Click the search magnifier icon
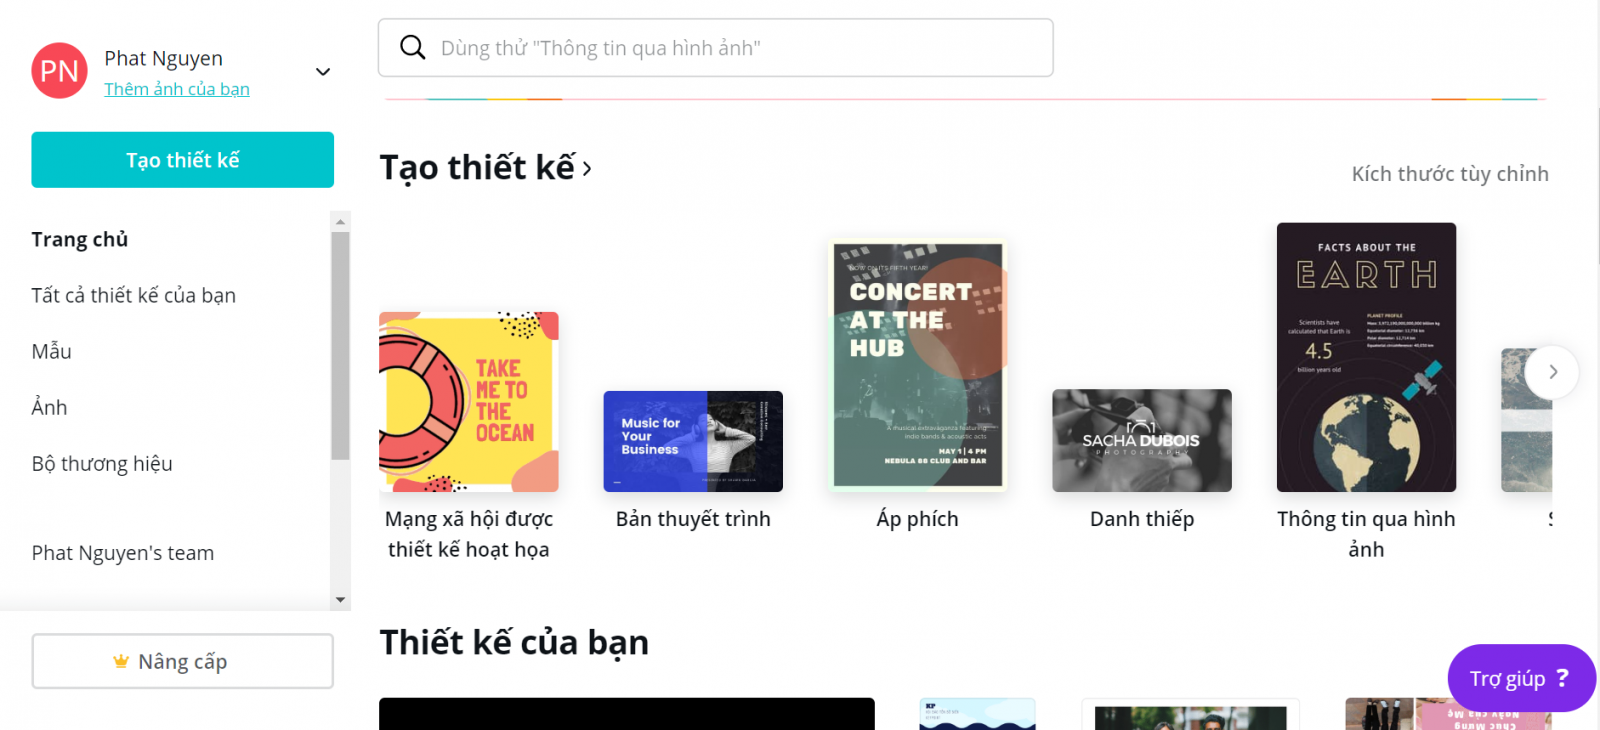Image resolution: width=1600 pixels, height=730 pixels. click(x=412, y=47)
